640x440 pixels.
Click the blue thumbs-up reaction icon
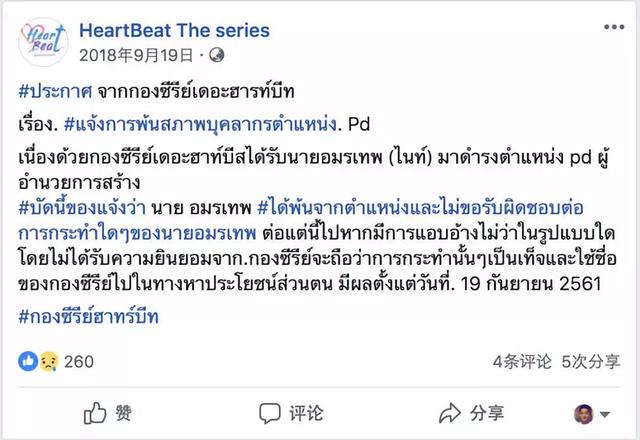[x=27, y=360]
